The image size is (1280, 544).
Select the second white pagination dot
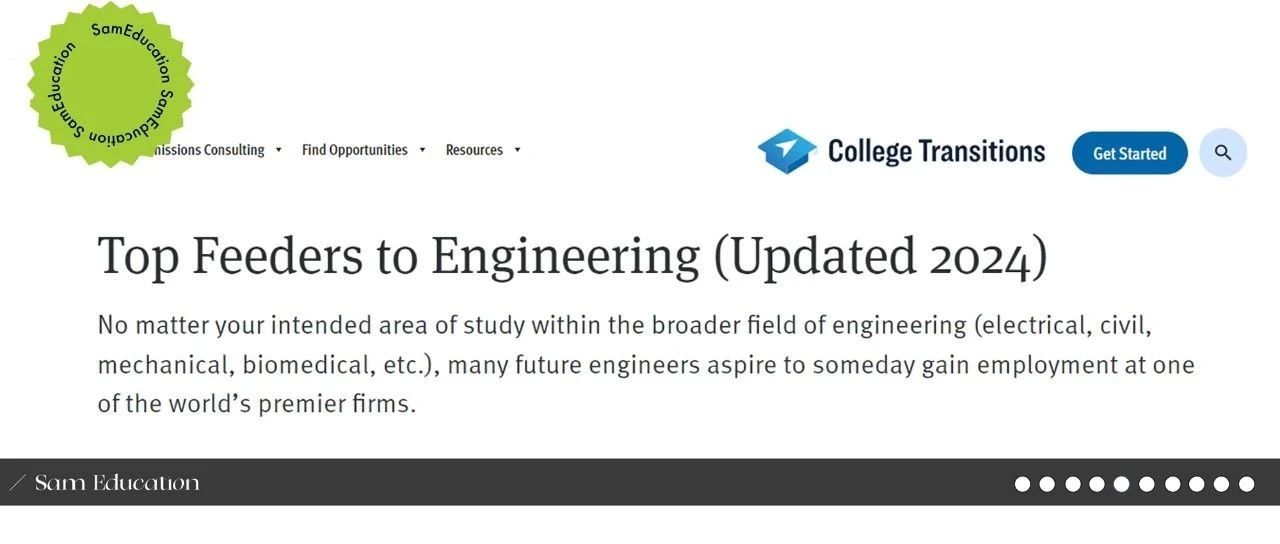(x=1047, y=484)
